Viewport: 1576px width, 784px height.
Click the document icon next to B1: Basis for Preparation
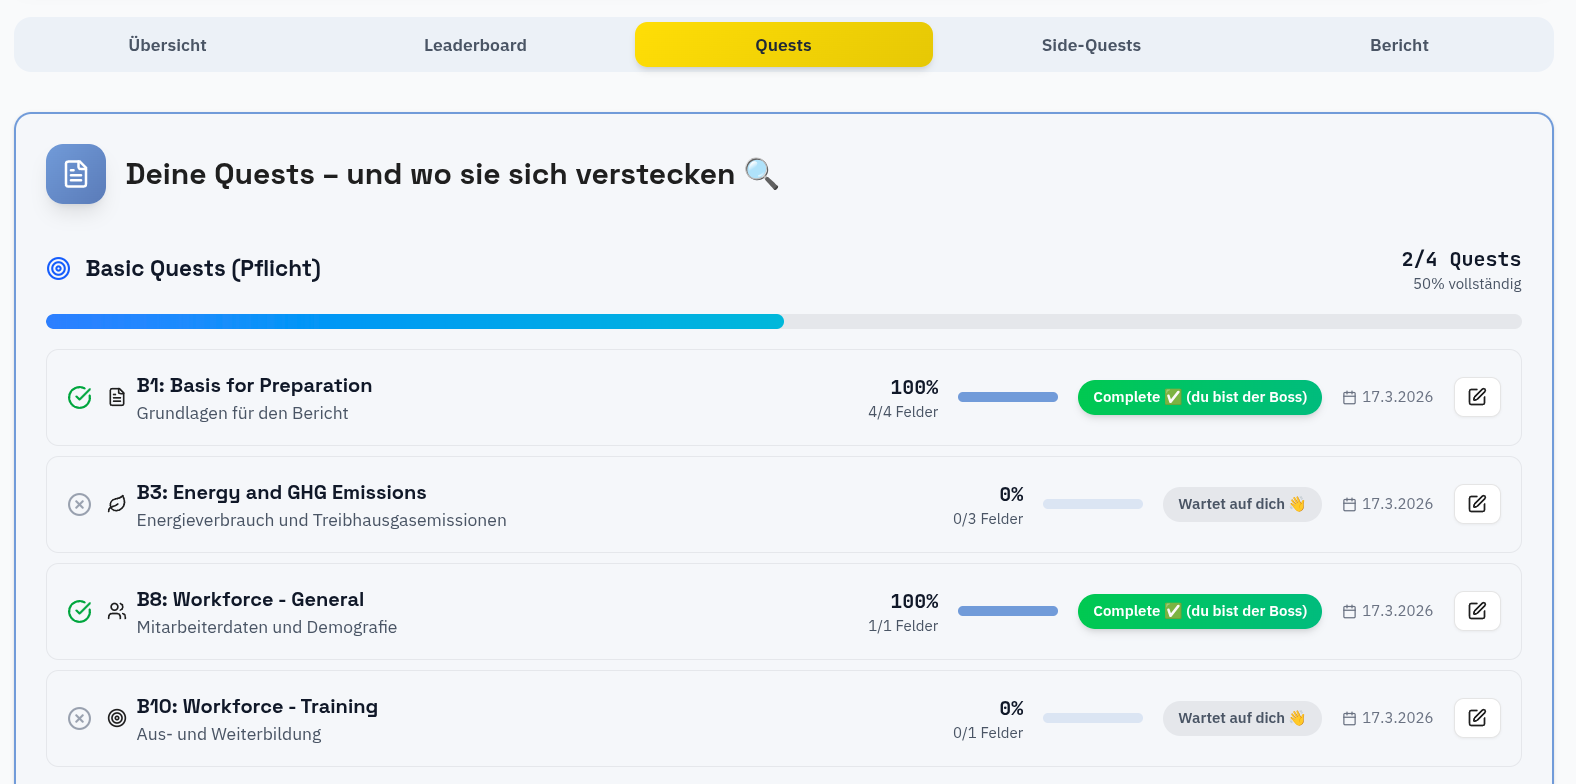(116, 397)
